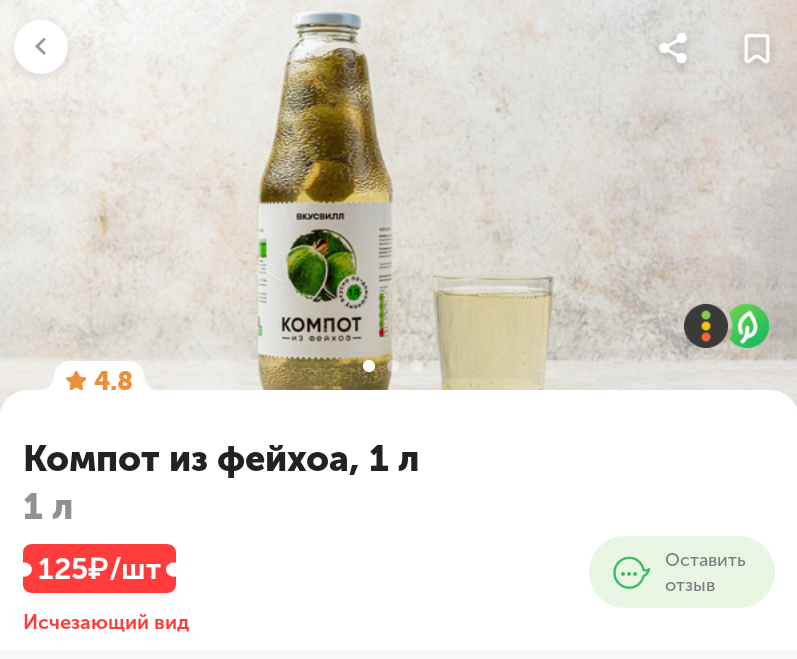Screen dimensions: 797x659
Task: Tap the speech bubble review icon
Action: coord(631,573)
